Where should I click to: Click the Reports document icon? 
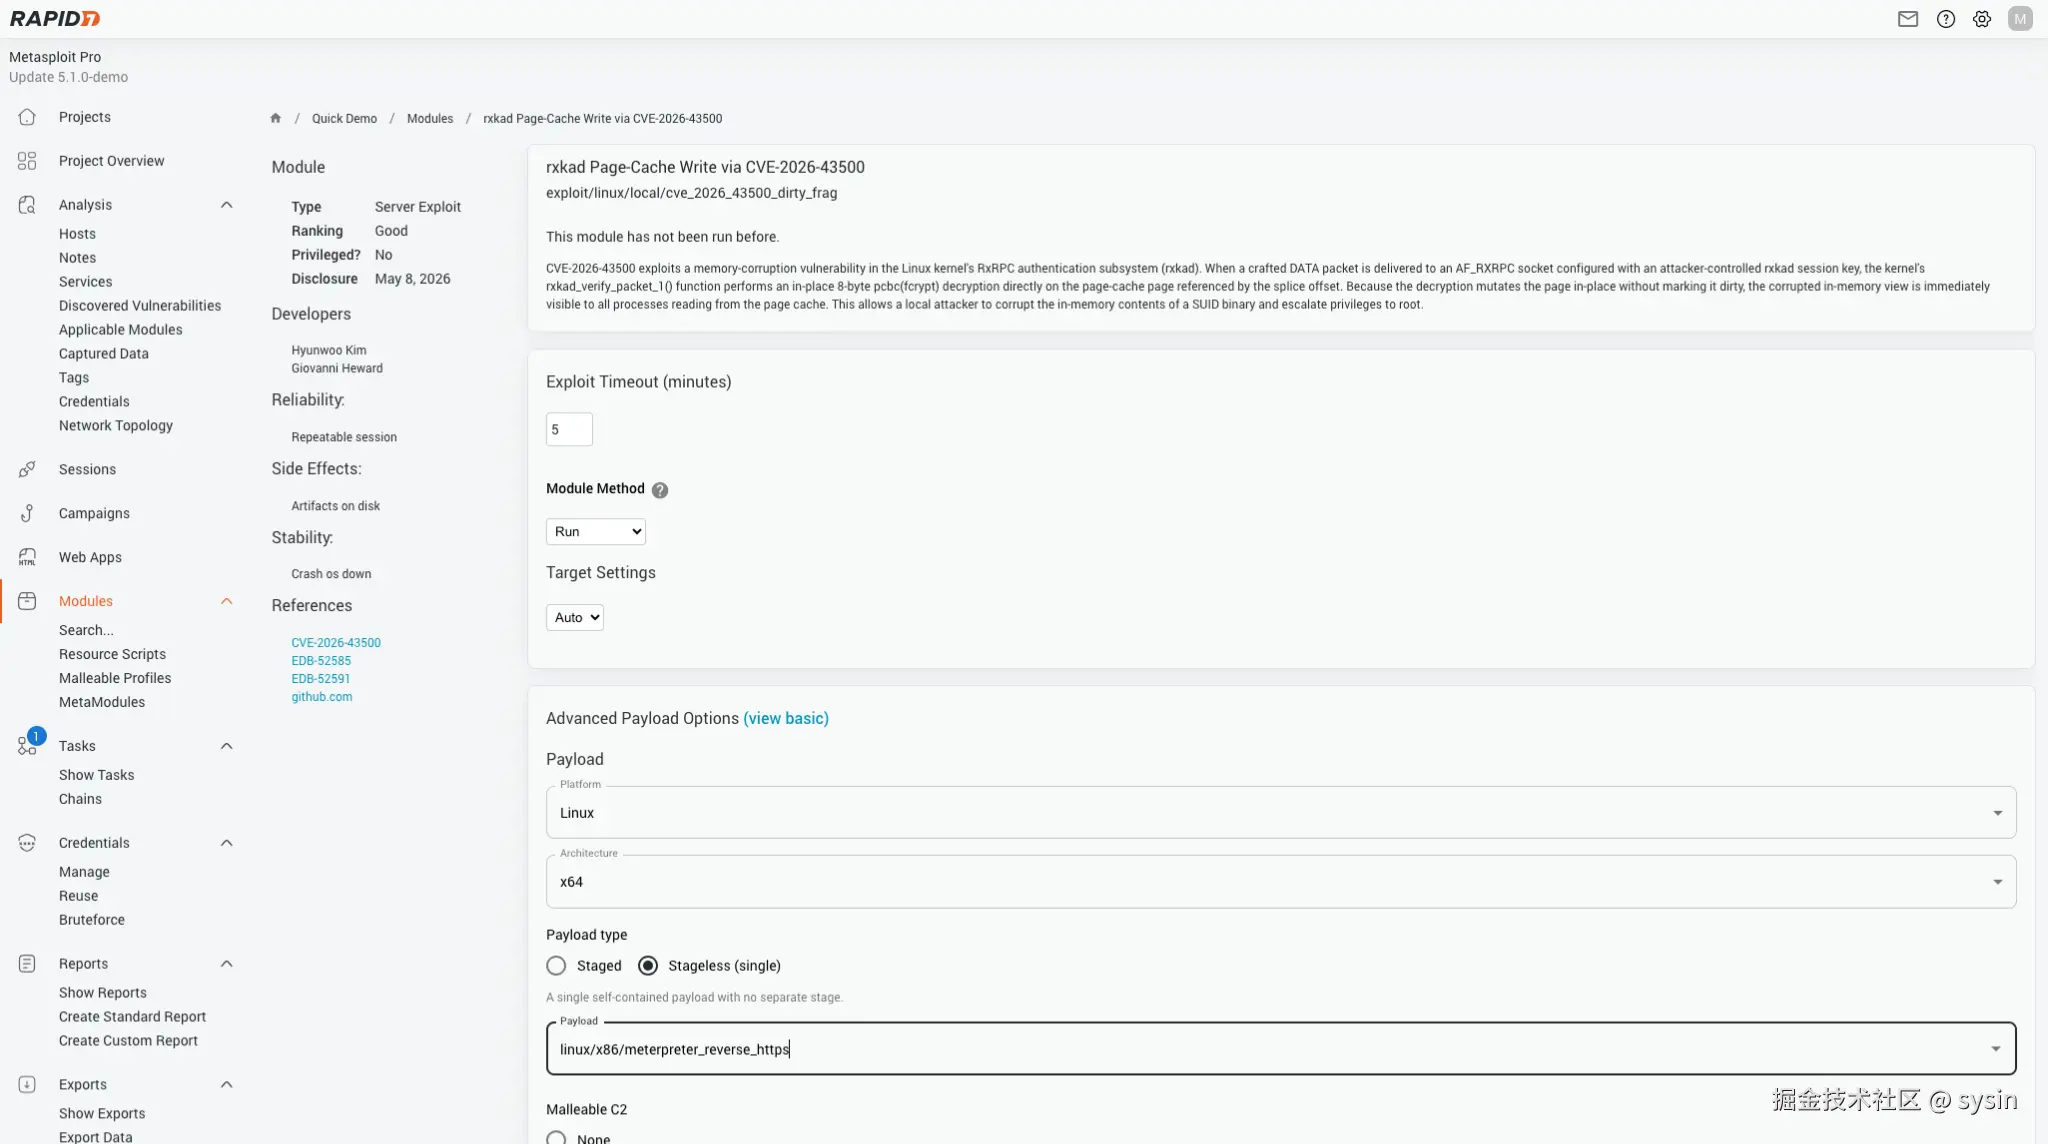(27, 964)
